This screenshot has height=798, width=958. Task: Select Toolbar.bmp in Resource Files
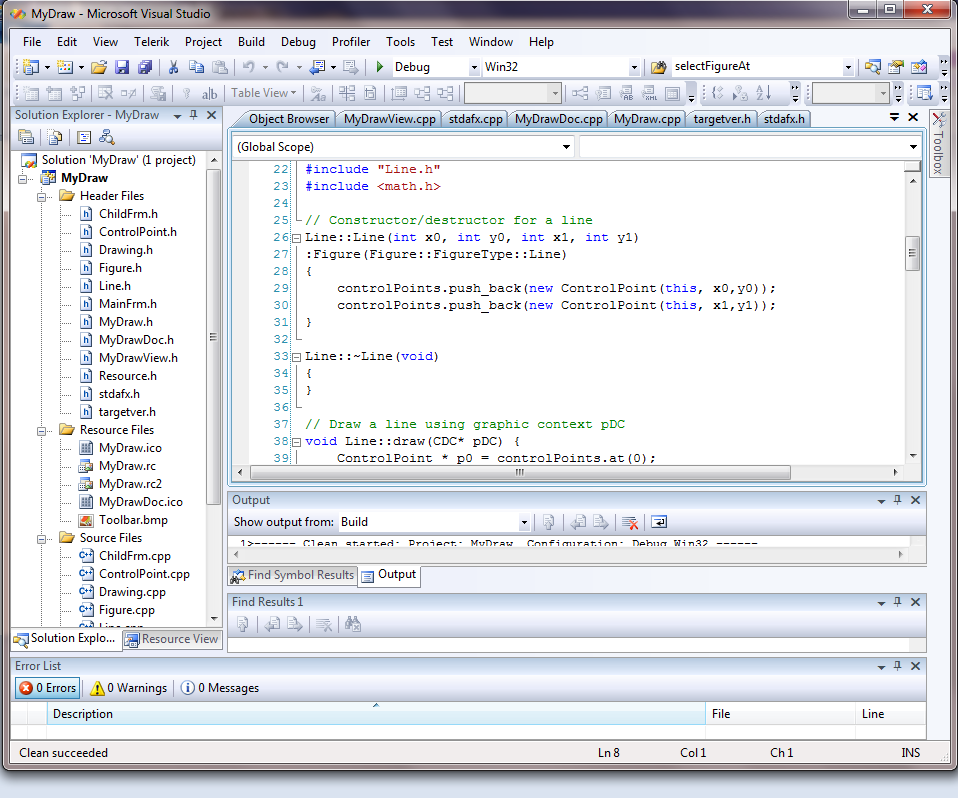point(133,520)
